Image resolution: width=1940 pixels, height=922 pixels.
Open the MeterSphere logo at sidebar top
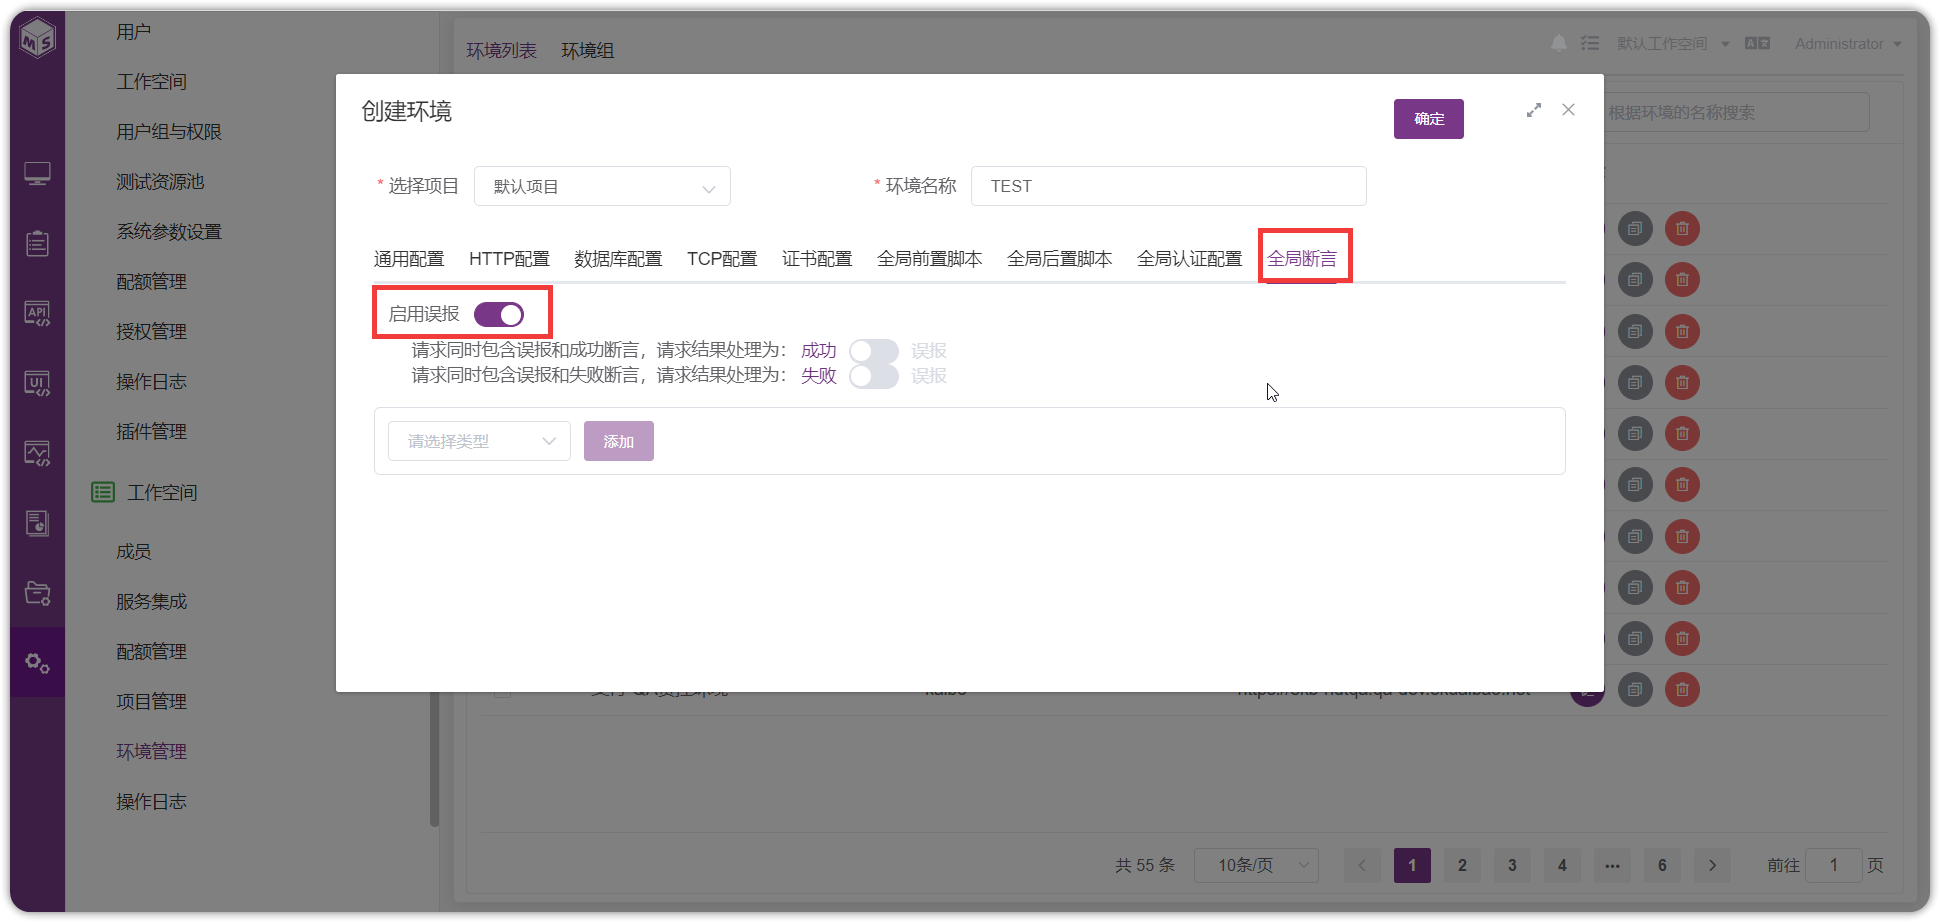pyautogui.click(x=38, y=38)
